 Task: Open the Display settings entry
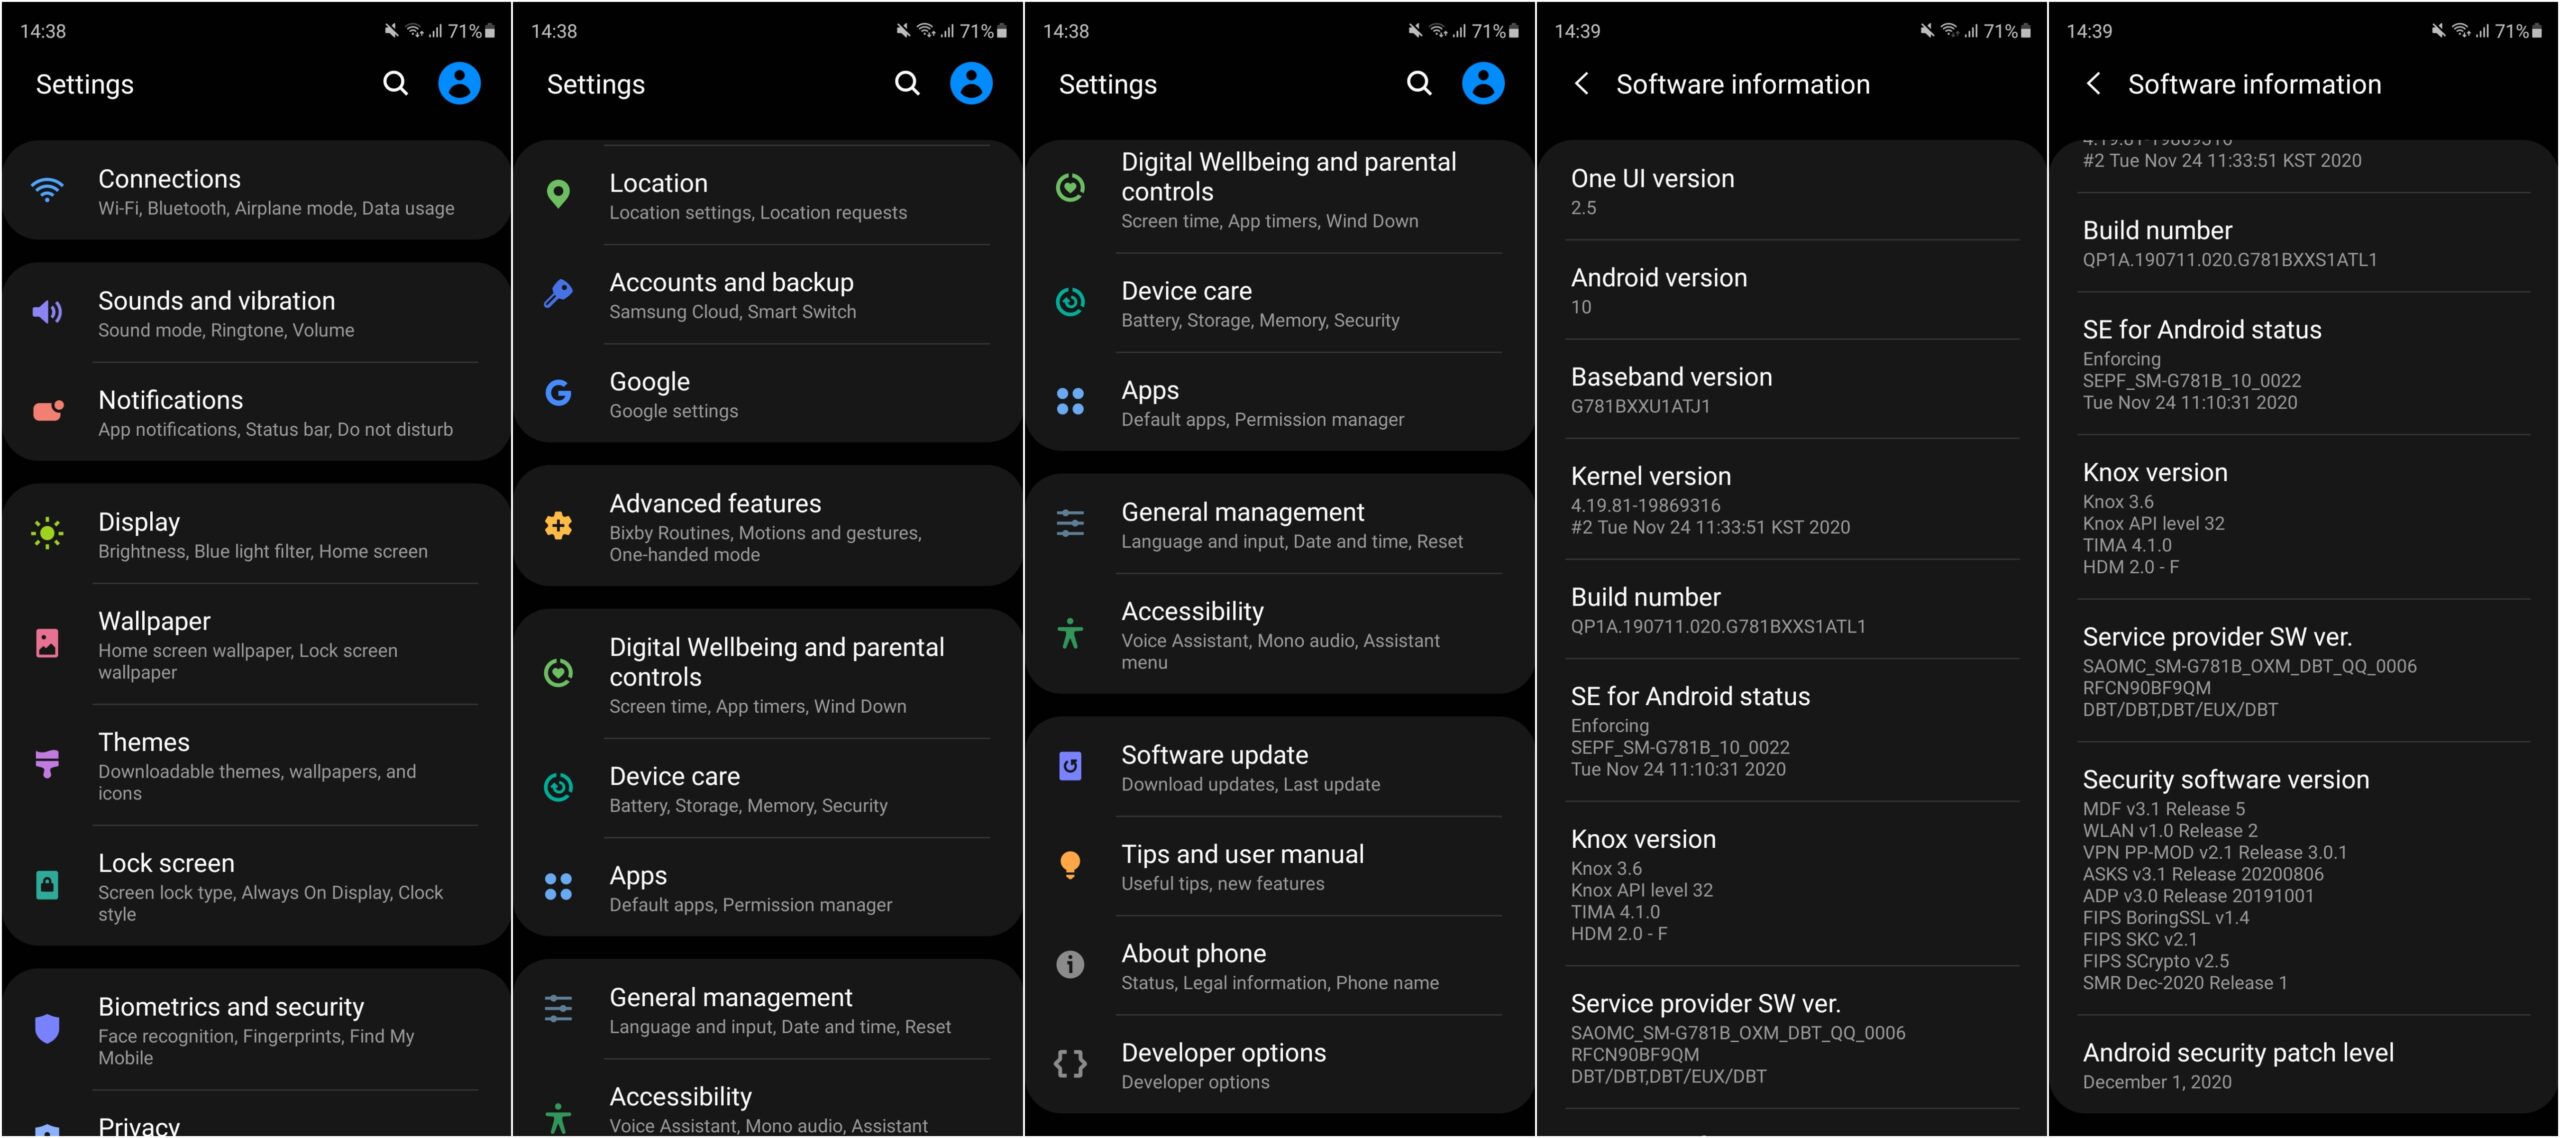tap(256, 535)
